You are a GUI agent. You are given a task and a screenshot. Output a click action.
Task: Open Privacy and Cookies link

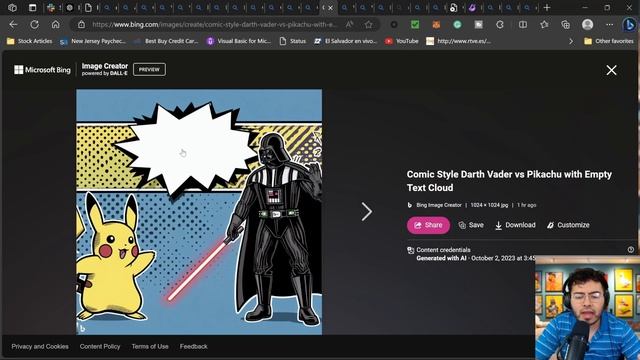coord(40,346)
